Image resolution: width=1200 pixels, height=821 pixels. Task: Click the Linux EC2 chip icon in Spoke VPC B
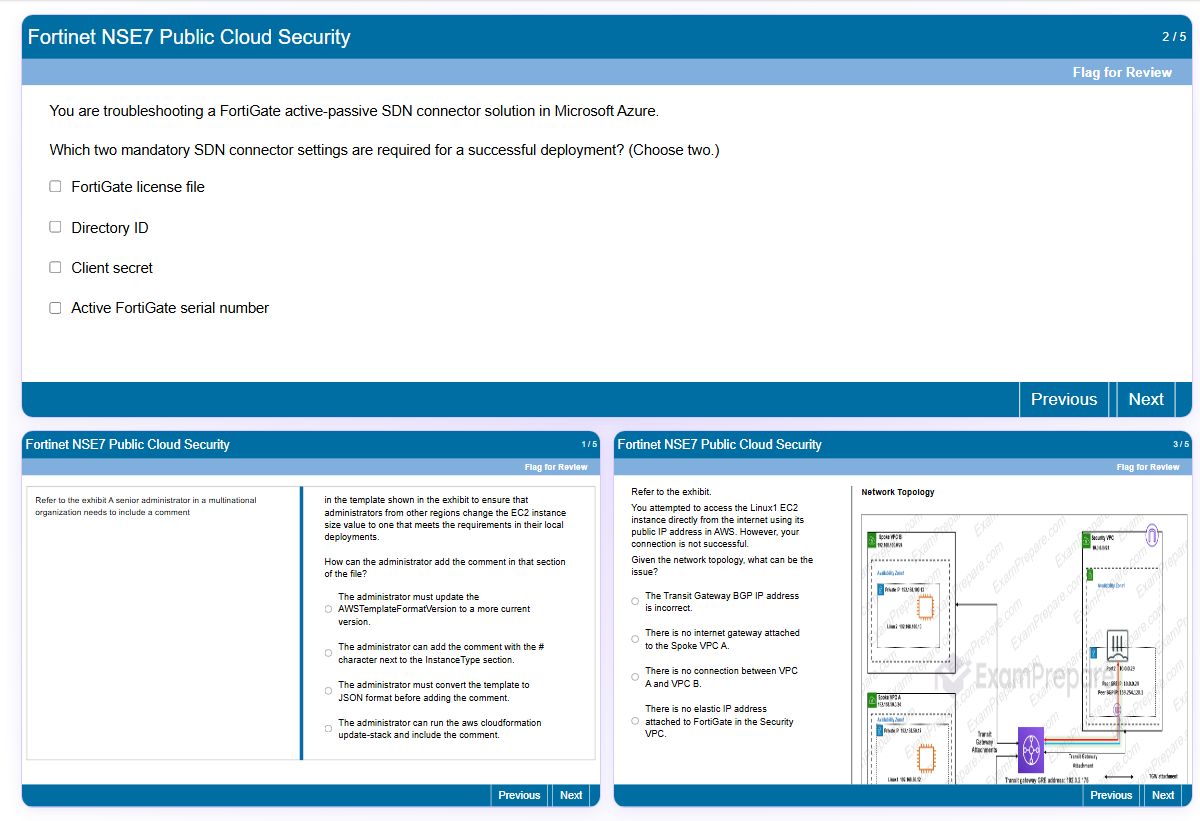924,606
